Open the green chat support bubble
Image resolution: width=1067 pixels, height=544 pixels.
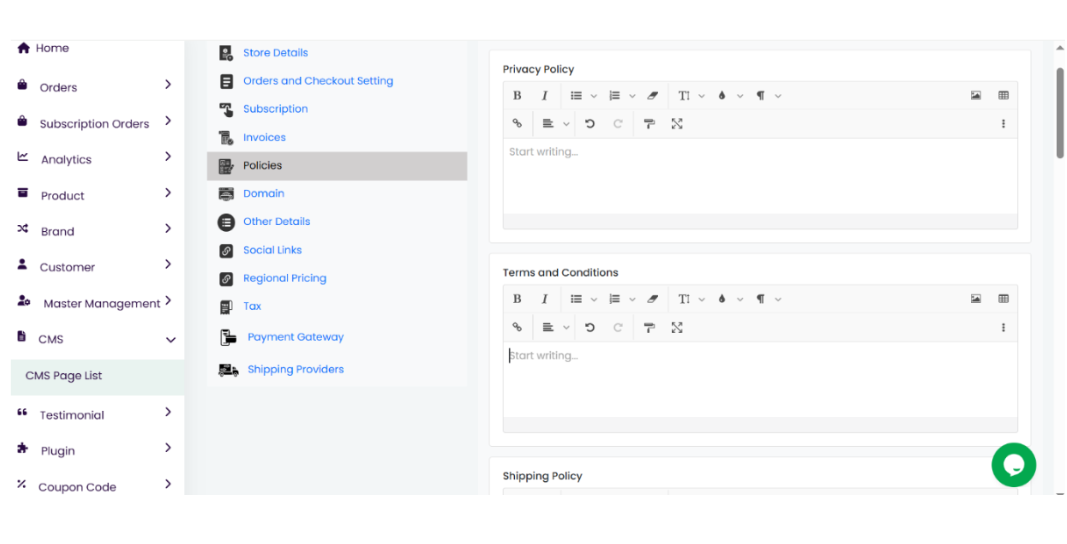point(1013,465)
